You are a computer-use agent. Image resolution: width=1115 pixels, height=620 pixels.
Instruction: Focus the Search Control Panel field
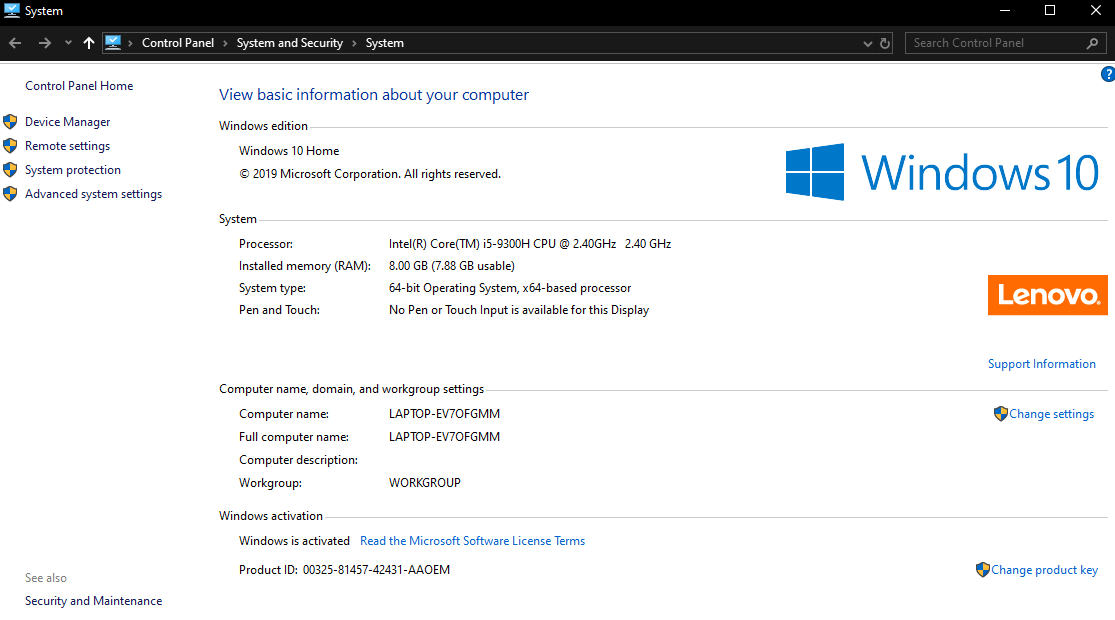click(1005, 43)
